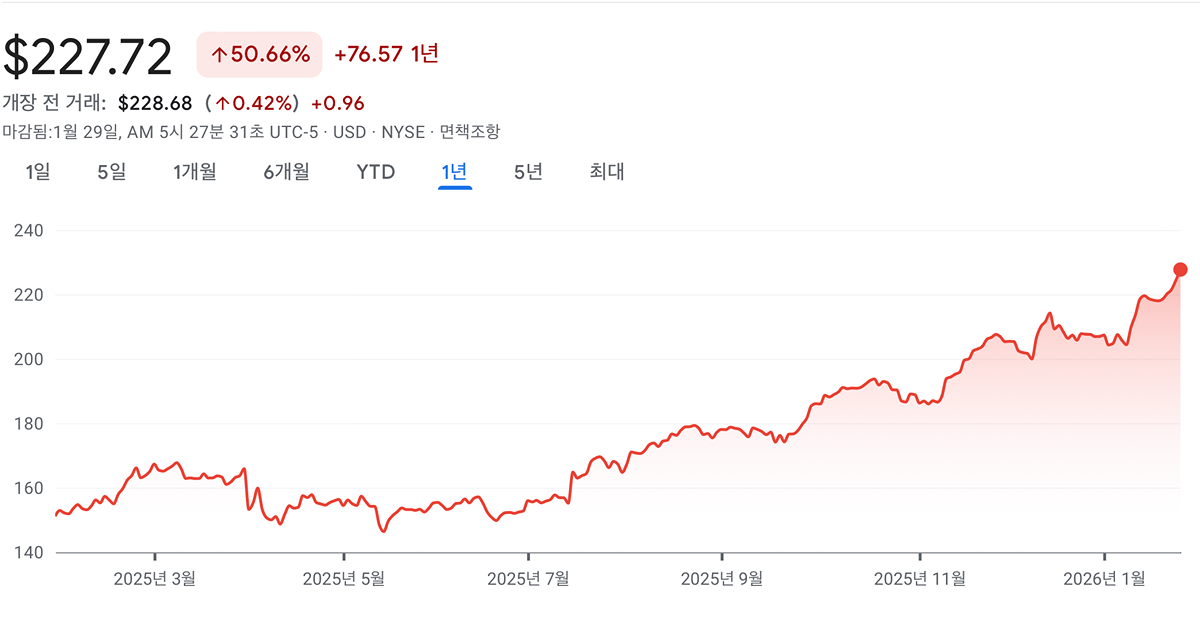Click the +76.57 1년 change text
This screenshot has height=621, width=1200.
386,54
